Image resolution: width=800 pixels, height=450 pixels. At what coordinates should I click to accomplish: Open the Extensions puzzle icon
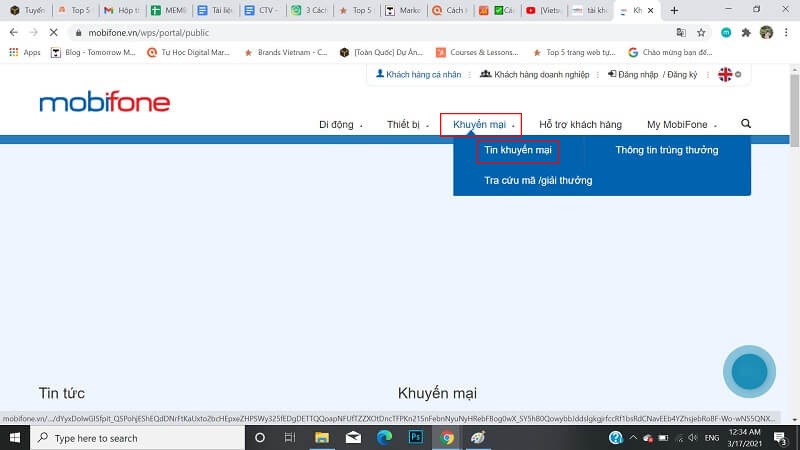(746, 33)
